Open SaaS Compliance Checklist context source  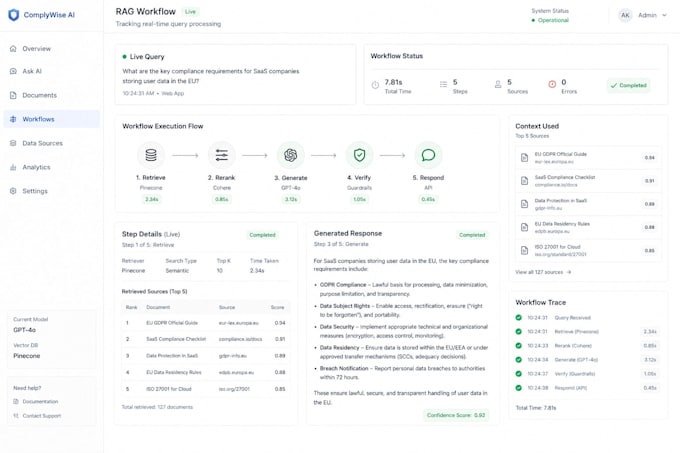[588, 181]
